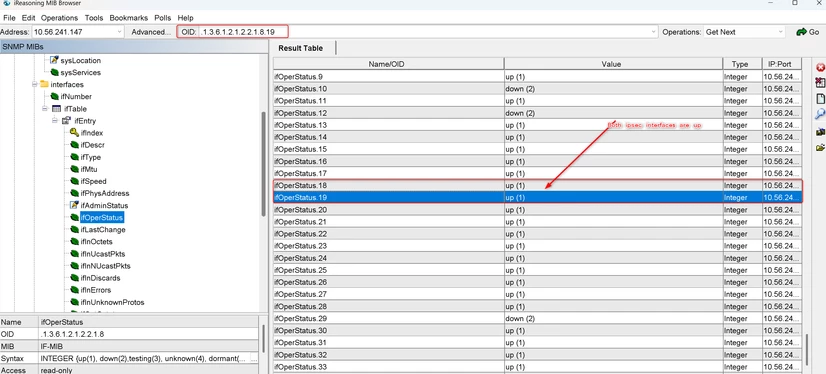826x374 pixels.
Task: Click the sysLocation leaf icon in the MIB tree
Action: [x=54, y=60]
